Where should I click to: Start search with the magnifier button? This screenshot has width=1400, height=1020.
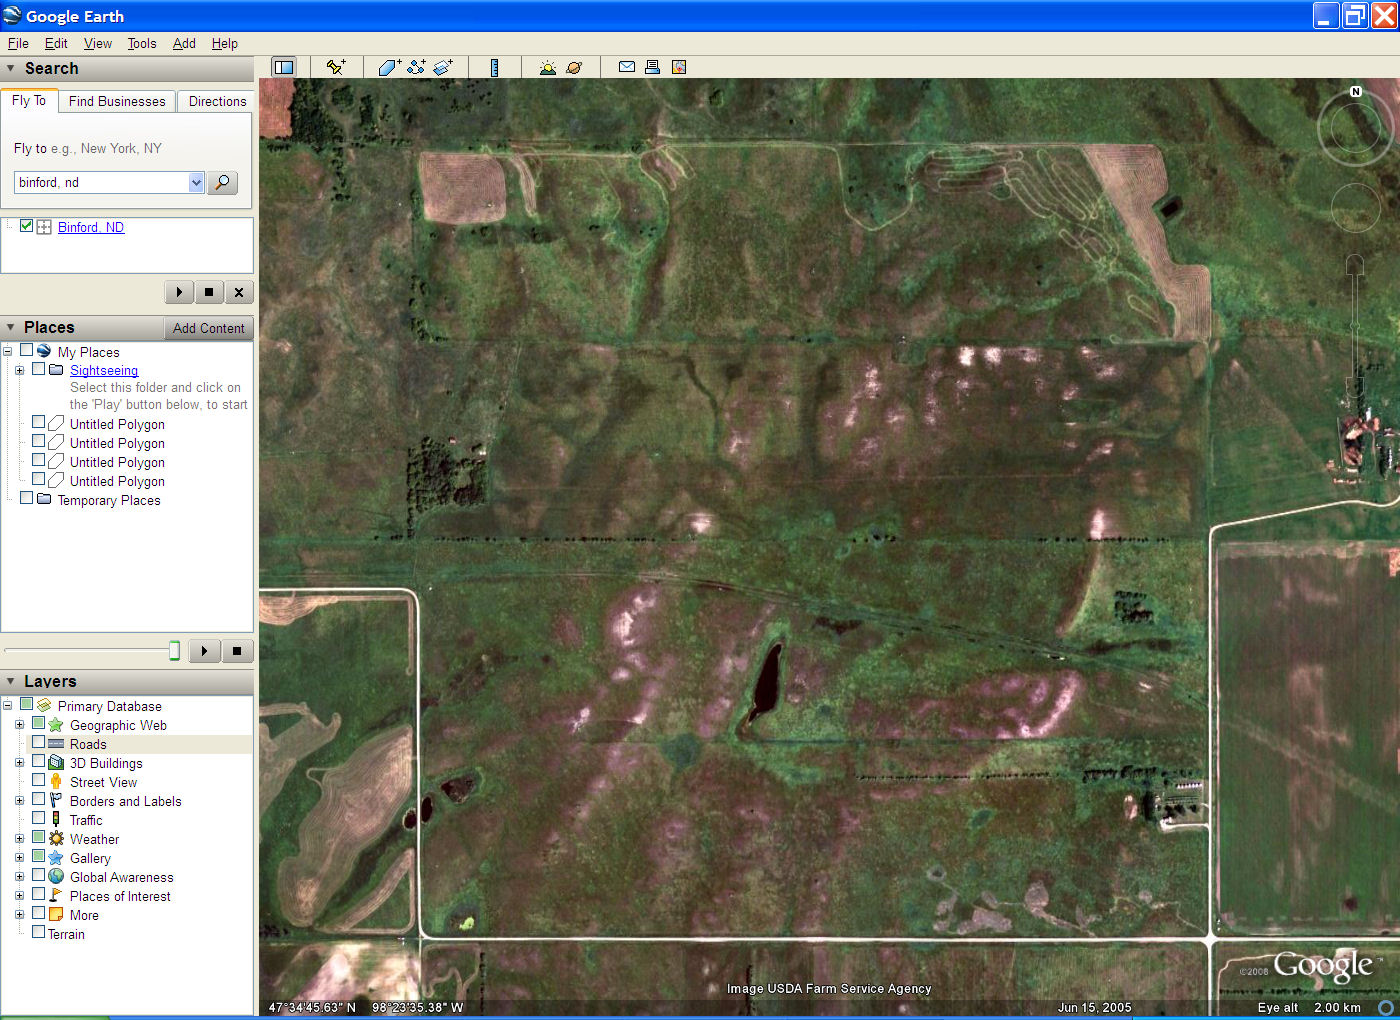tap(222, 182)
